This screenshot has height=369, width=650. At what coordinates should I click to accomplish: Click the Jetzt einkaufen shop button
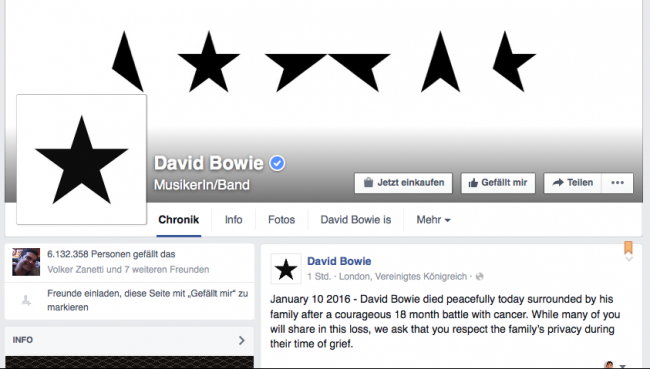pyautogui.click(x=403, y=183)
